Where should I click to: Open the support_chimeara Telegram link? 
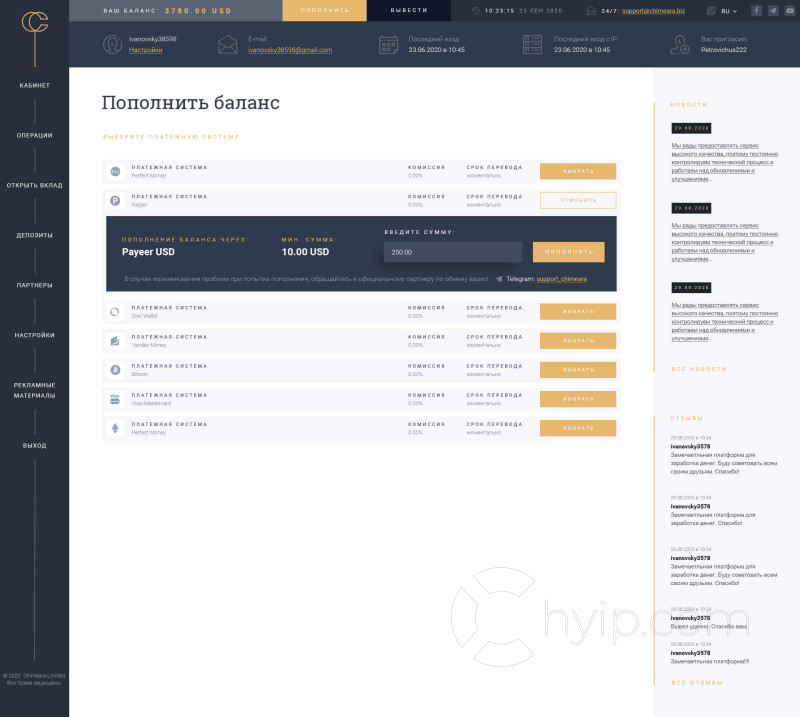pyautogui.click(x=562, y=279)
